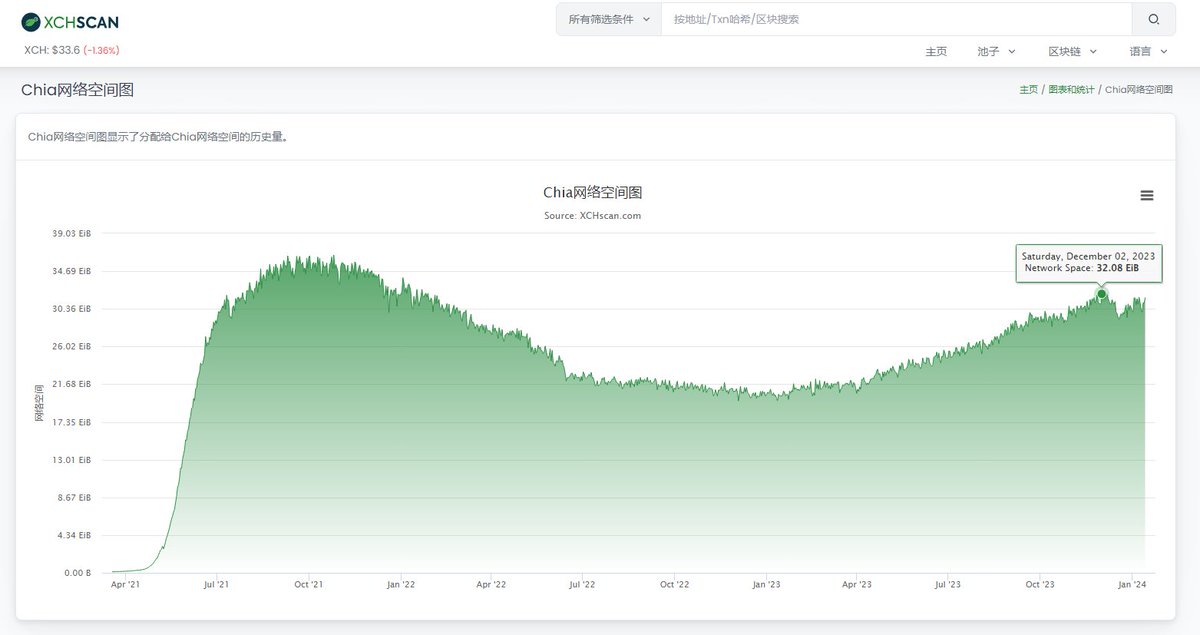Click the chart description sentence
The image size is (1200, 635).
point(158,137)
